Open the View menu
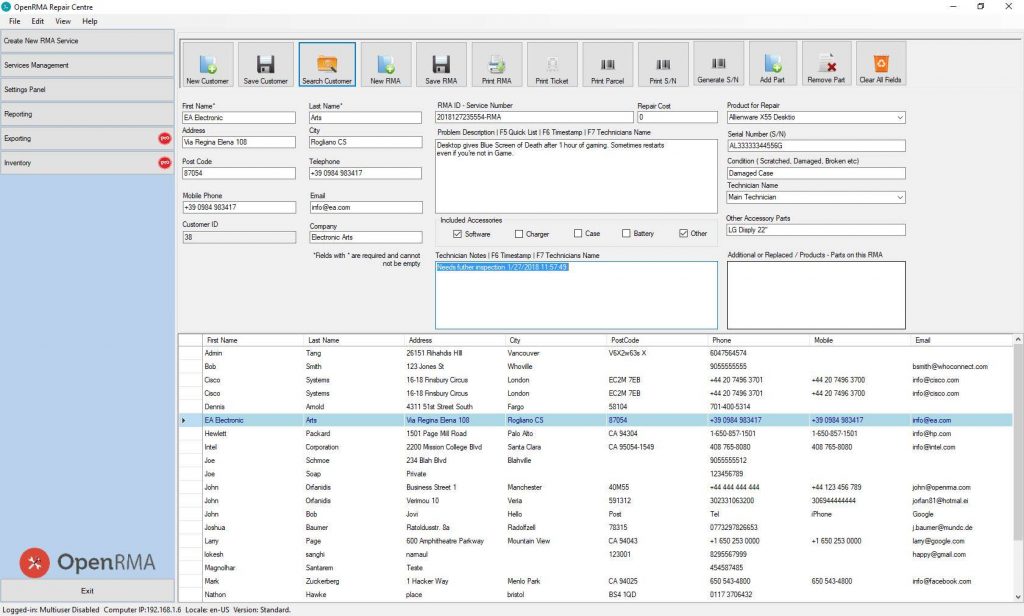 point(63,19)
